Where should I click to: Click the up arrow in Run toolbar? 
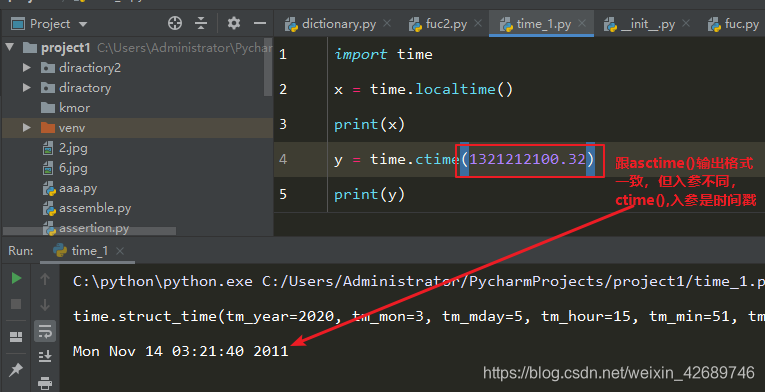coord(45,279)
